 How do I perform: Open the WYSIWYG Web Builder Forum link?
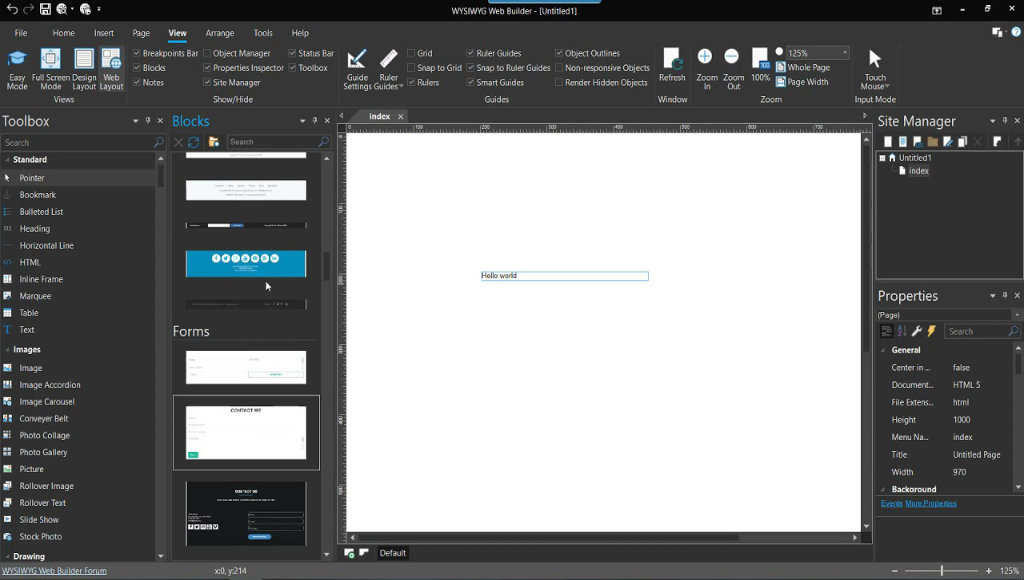(54, 571)
